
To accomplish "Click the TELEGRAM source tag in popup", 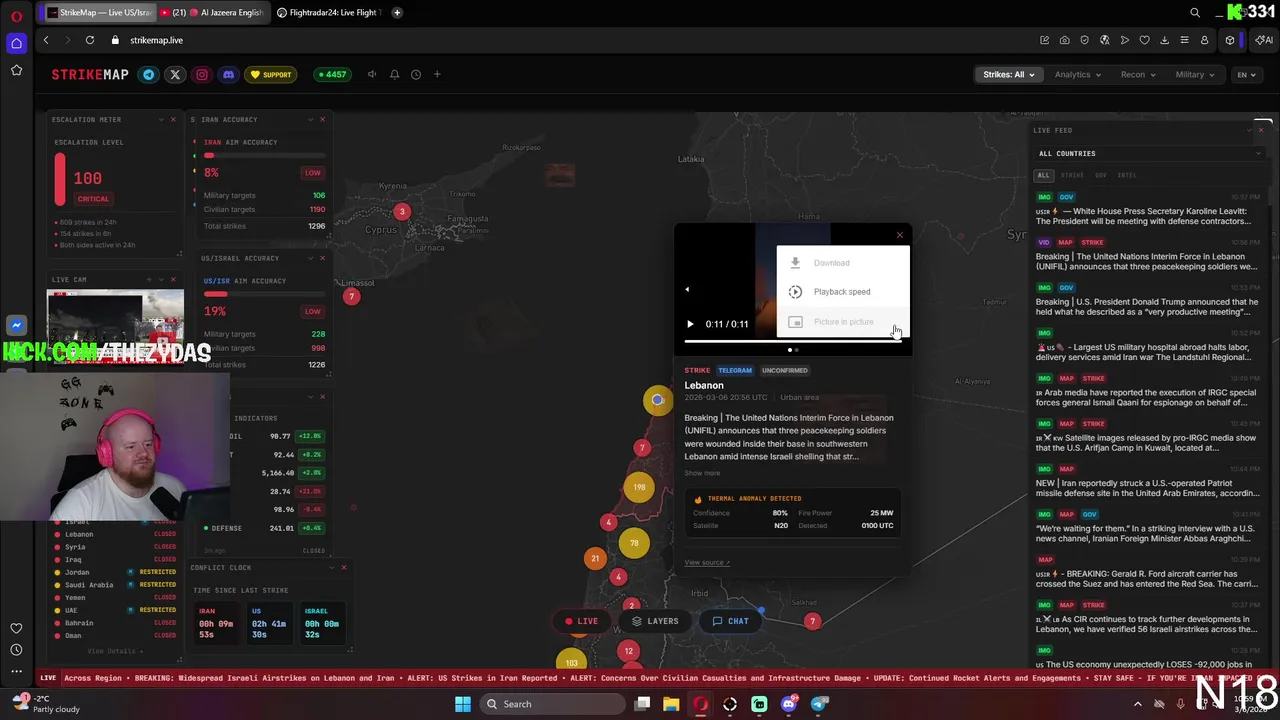I will [x=734, y=370].
